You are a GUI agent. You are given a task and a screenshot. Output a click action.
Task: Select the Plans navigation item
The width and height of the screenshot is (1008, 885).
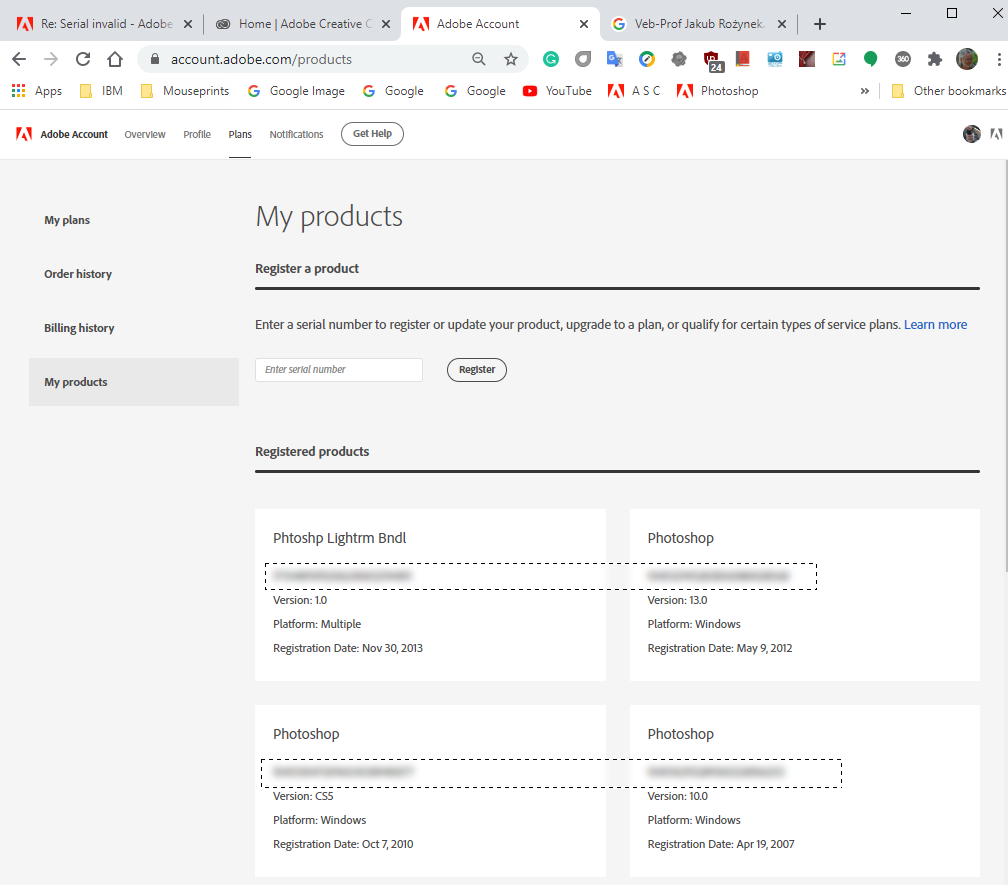click(x=240, y=133)
